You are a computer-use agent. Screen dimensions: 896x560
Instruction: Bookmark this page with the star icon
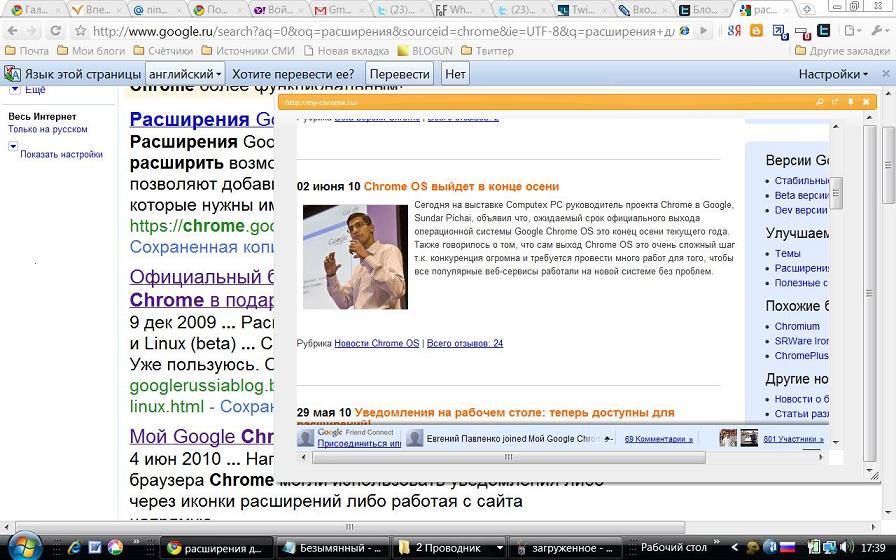point(81,31)
